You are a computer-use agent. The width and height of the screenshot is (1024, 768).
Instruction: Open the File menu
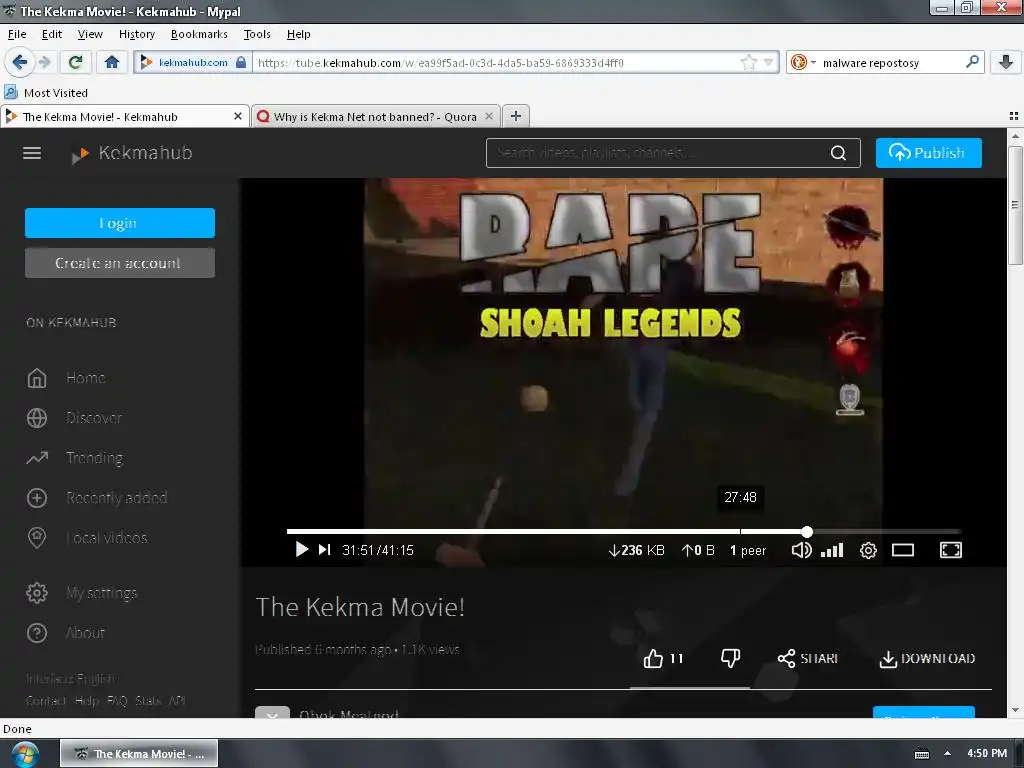tap(17, 34)
